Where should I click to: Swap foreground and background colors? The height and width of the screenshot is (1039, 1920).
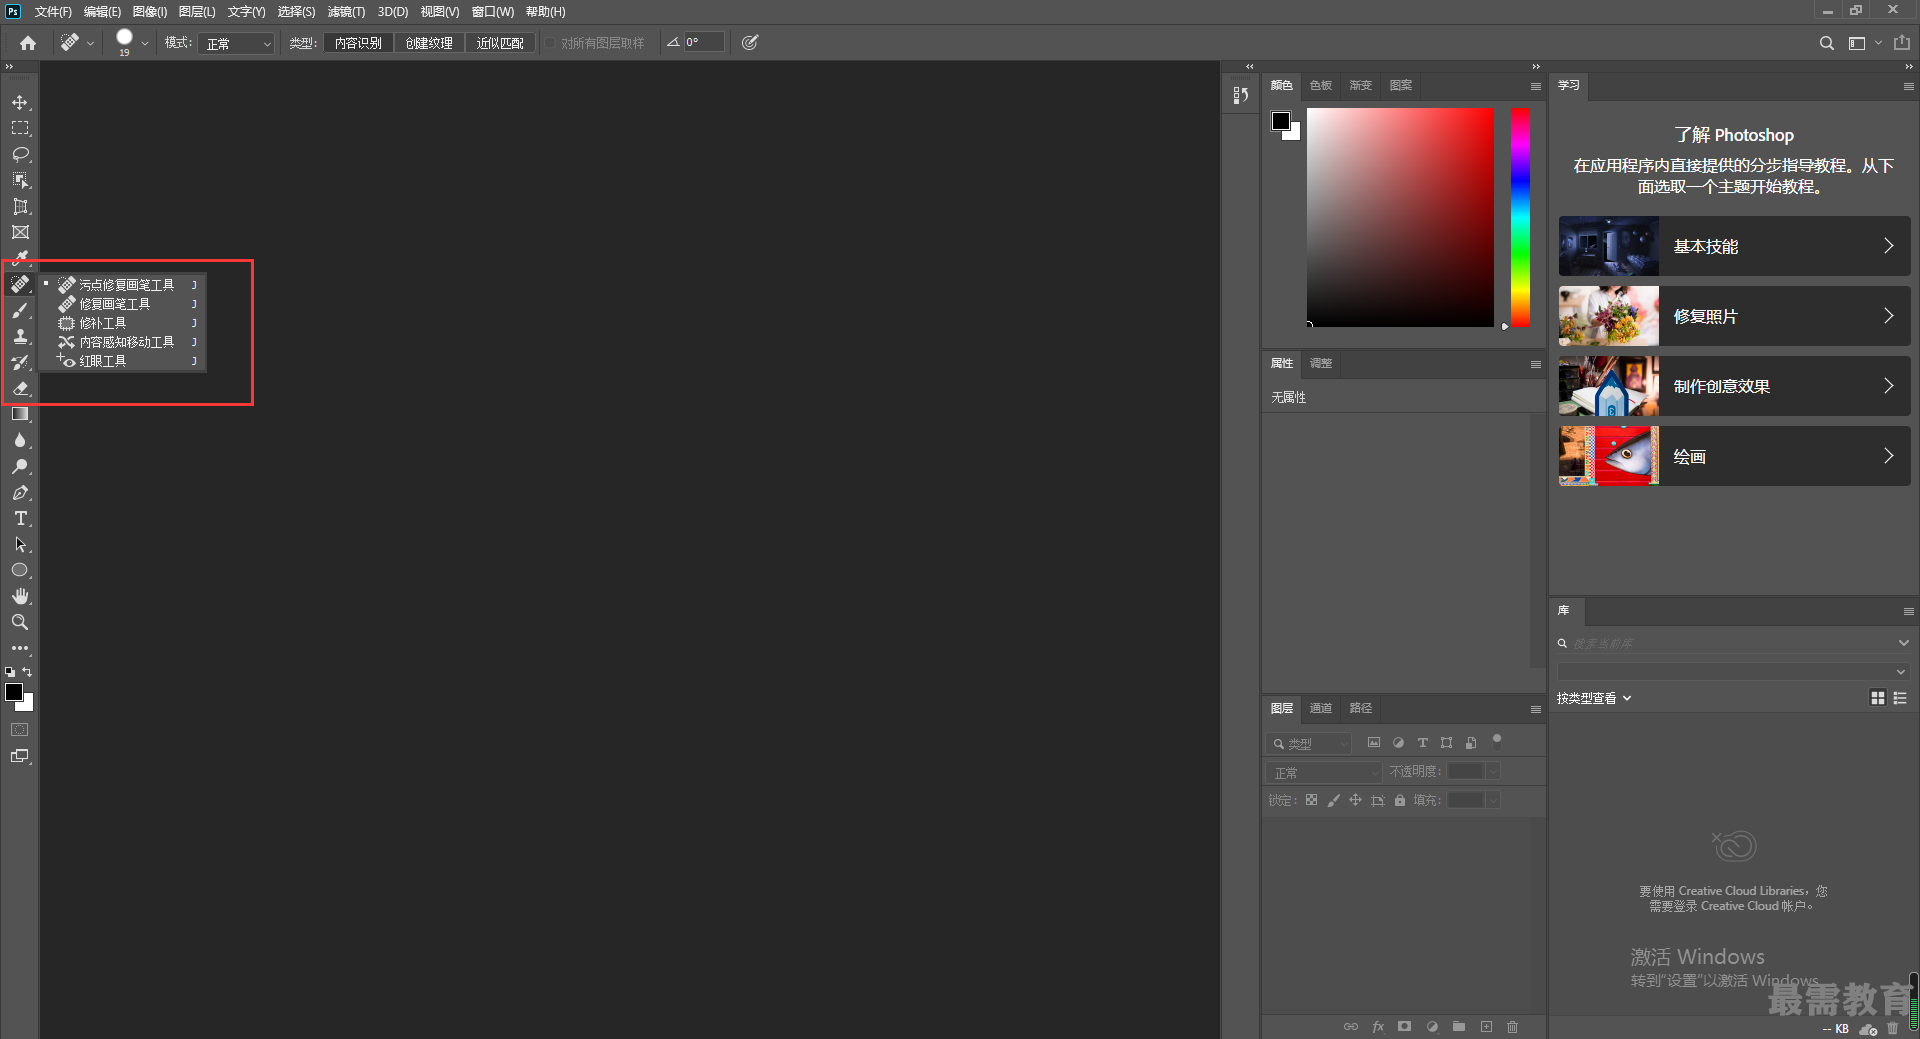tap(28, 672)
